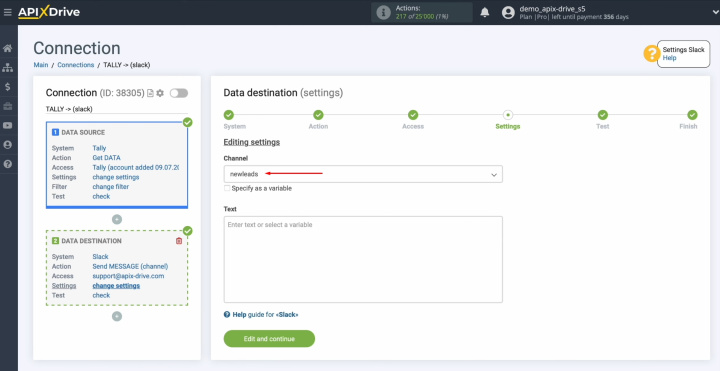Screen dimensions: 720x371
Task: Go to the Test step
Action: 602,115
